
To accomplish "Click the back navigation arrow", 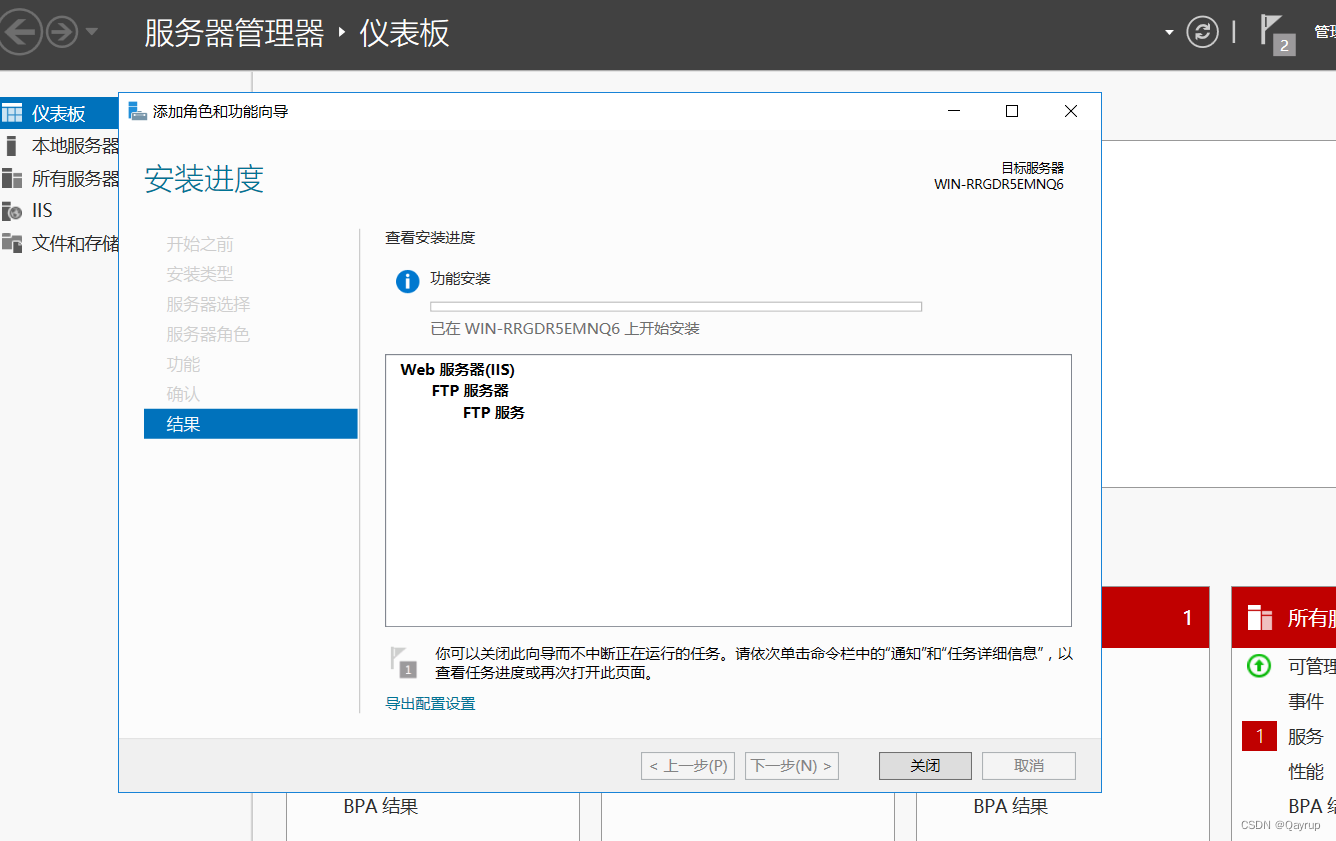I will coord(21,31).
